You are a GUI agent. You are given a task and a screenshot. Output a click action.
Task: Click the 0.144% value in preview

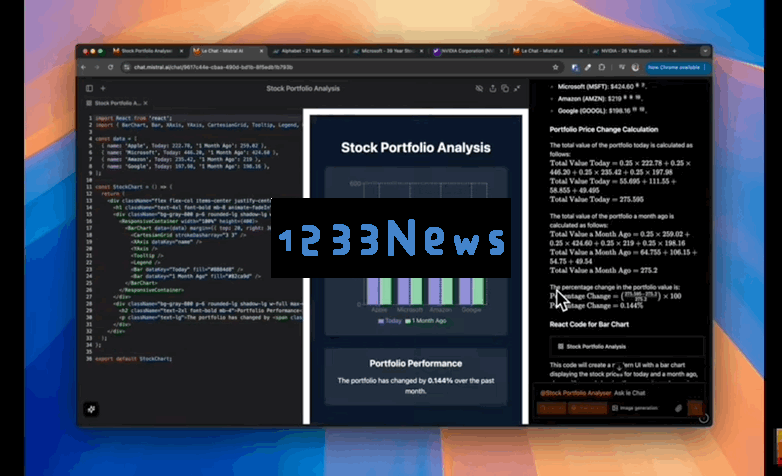point(440,381)
